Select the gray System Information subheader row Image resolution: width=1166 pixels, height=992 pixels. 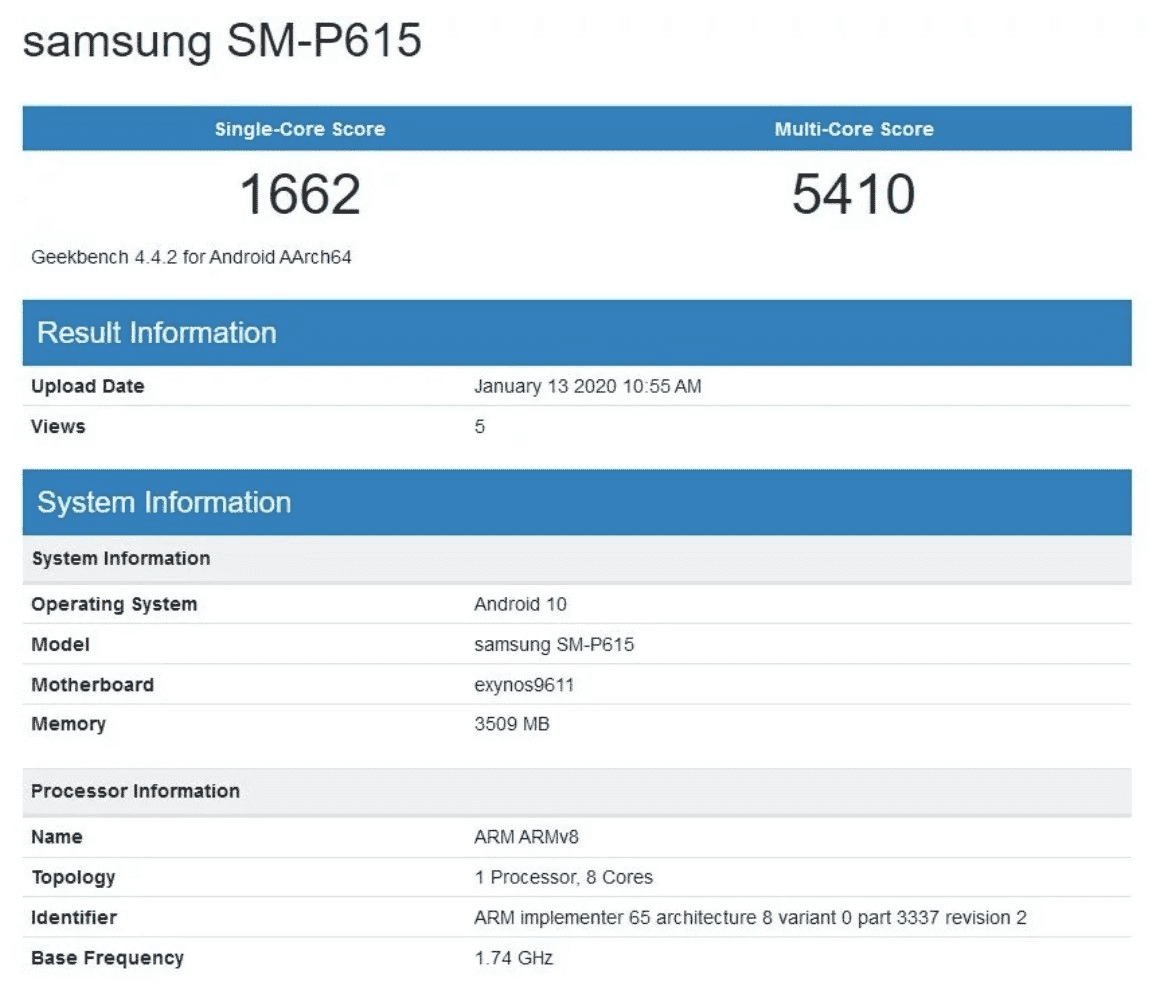(577, 558)
